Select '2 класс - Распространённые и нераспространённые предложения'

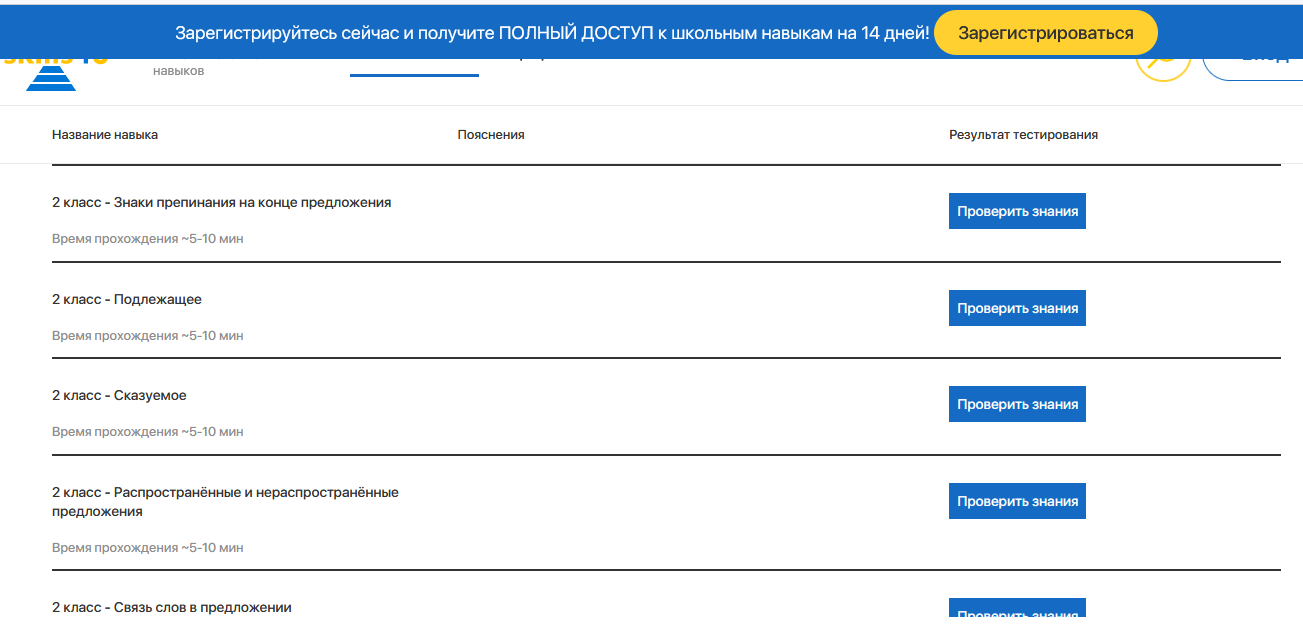pyautogui.click(x=225, y=502)
